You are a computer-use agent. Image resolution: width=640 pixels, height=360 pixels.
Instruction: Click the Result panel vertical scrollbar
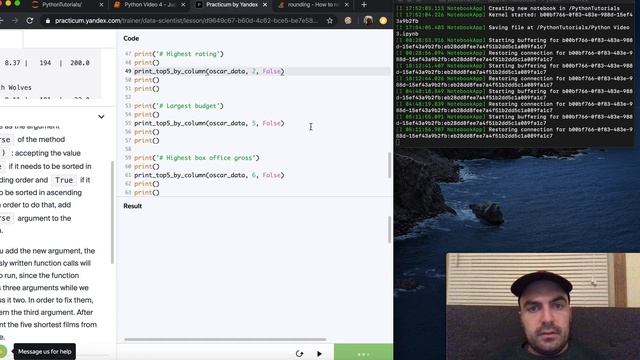click(389, 229)
